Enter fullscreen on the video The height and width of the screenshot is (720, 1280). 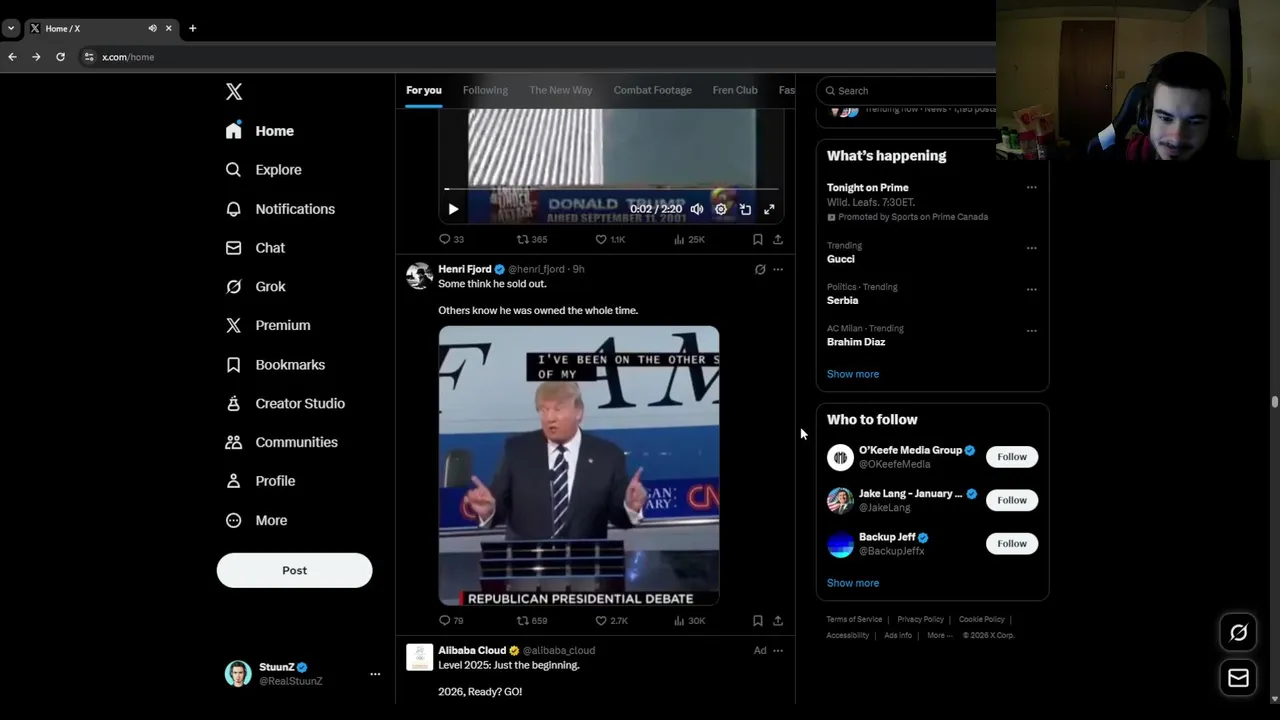coord(769,209)
